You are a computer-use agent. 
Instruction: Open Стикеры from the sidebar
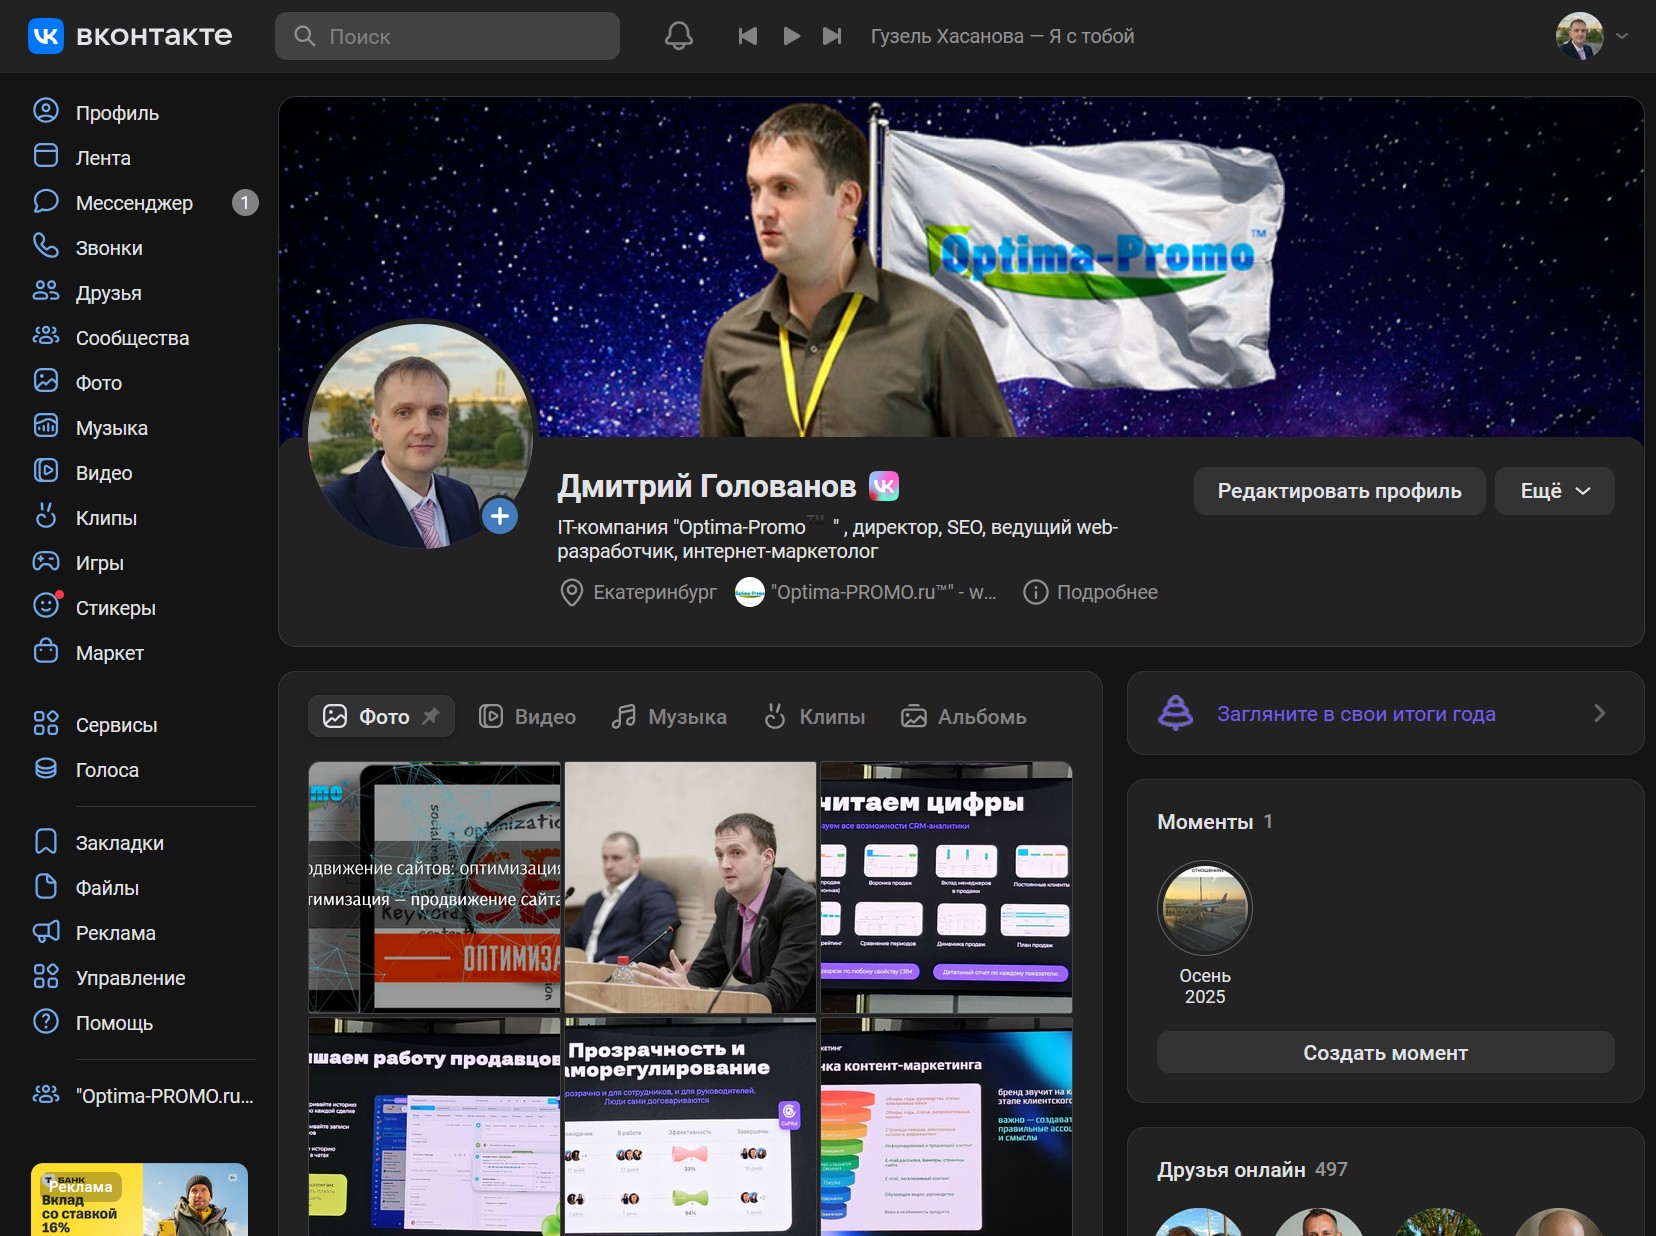(114, 607)
